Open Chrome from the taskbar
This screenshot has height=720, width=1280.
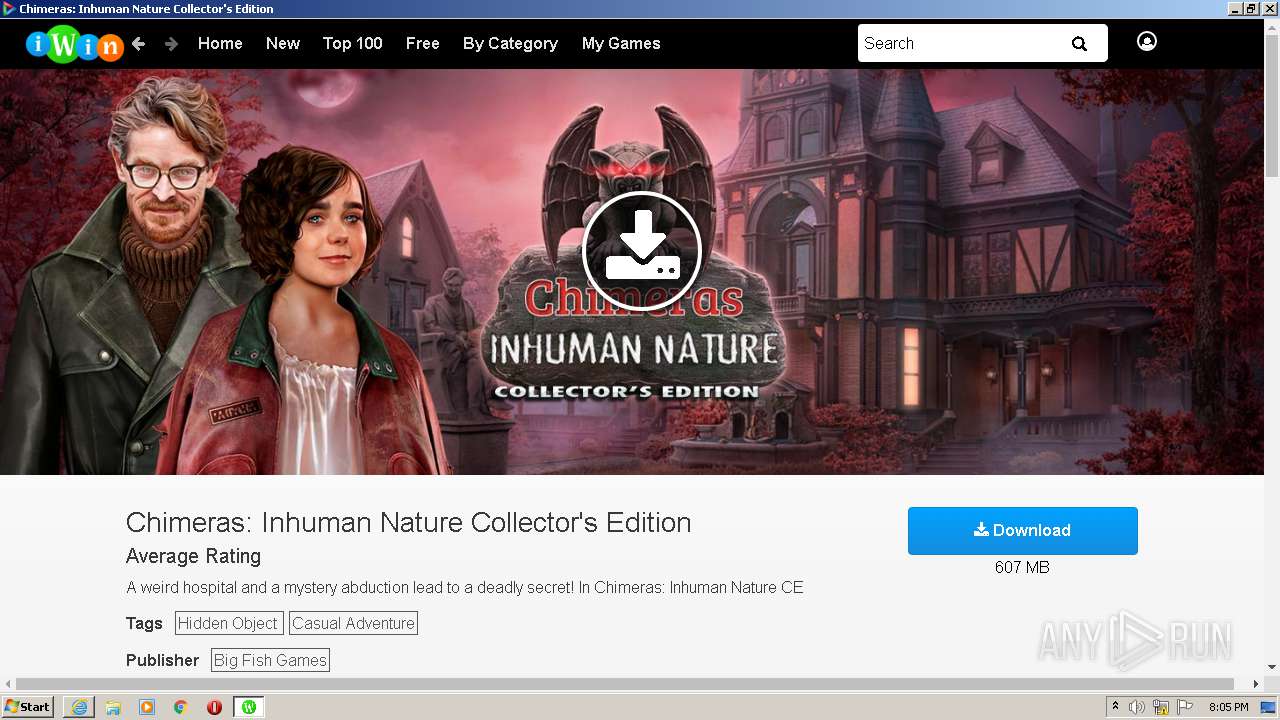pyautogui.click(x=181, y=707)
